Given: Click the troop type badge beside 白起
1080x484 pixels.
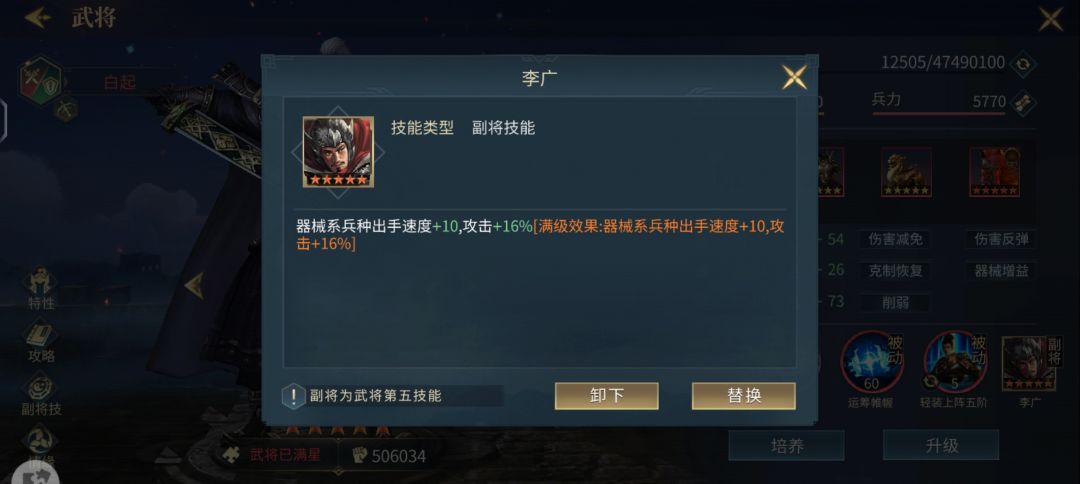Looking at the screenshot, I should coord(41,81).
